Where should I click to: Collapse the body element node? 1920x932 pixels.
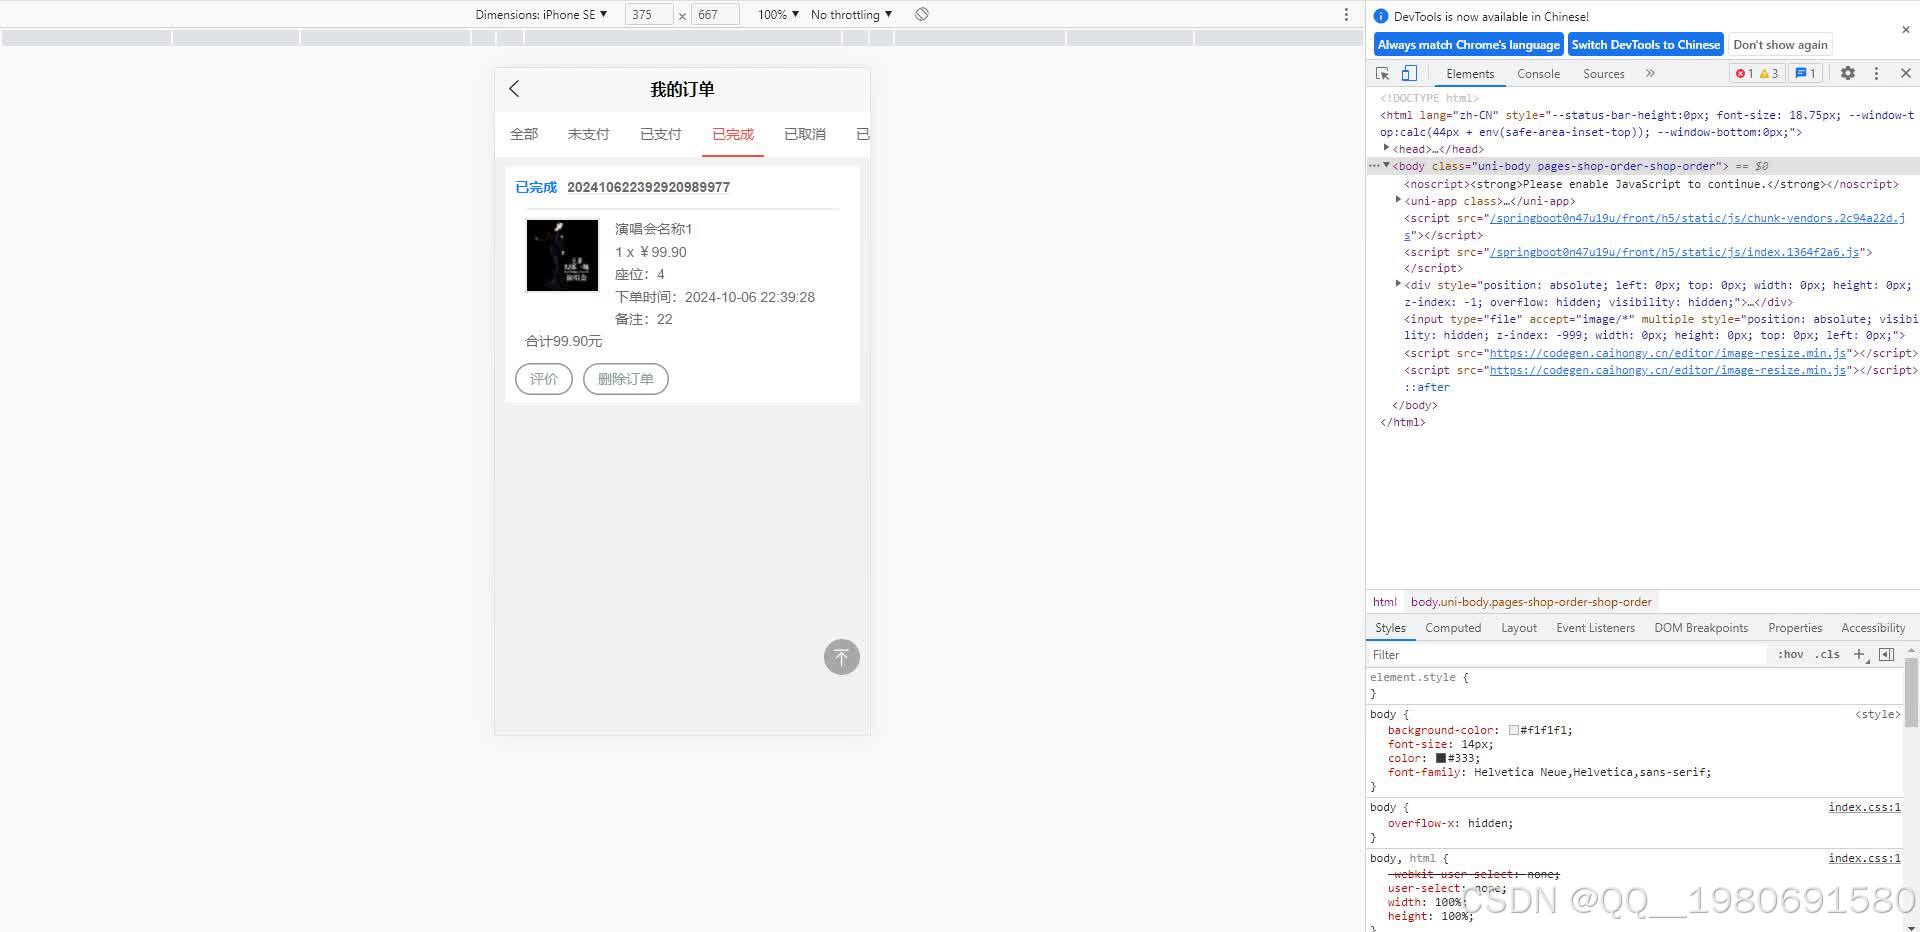[x=1386, y=165]
